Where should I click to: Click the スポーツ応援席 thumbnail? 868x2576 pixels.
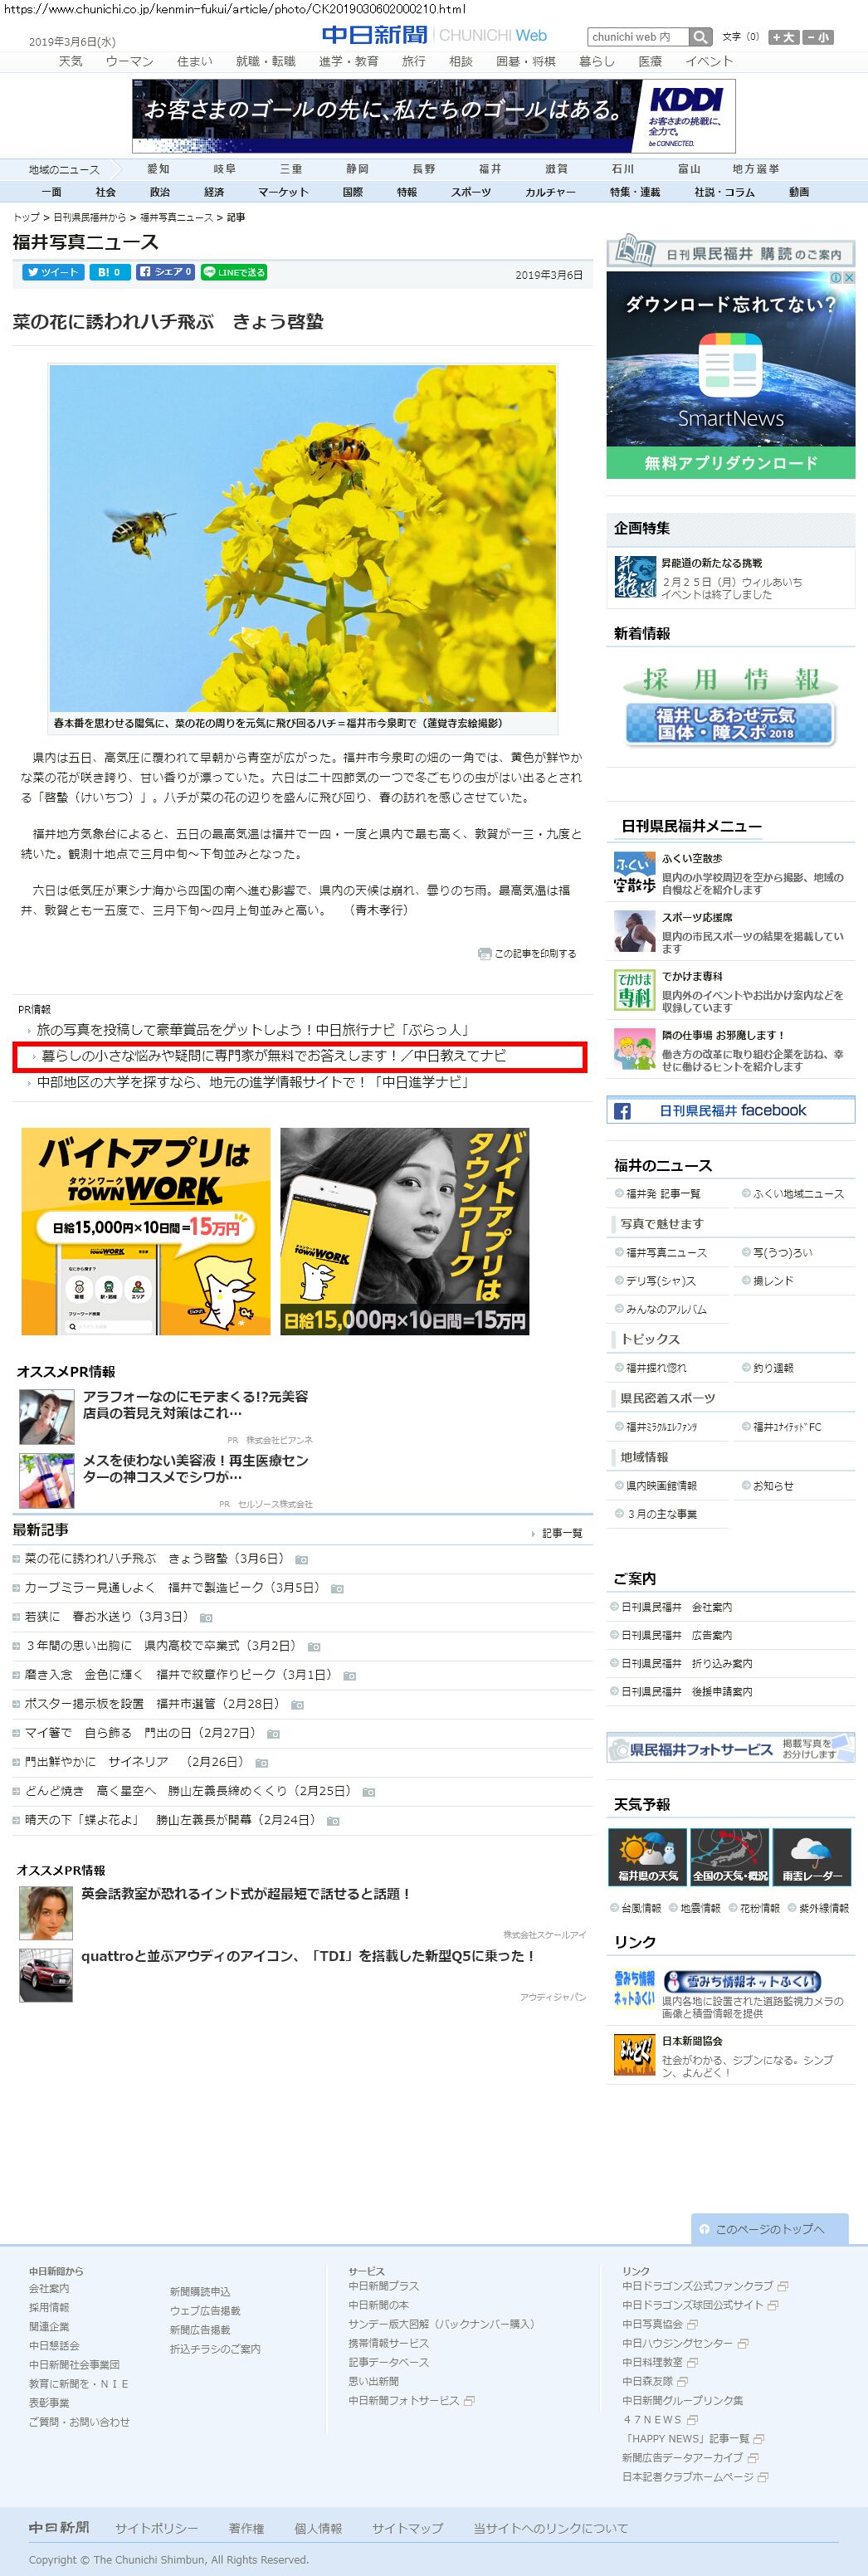click(x=634, y=931)
